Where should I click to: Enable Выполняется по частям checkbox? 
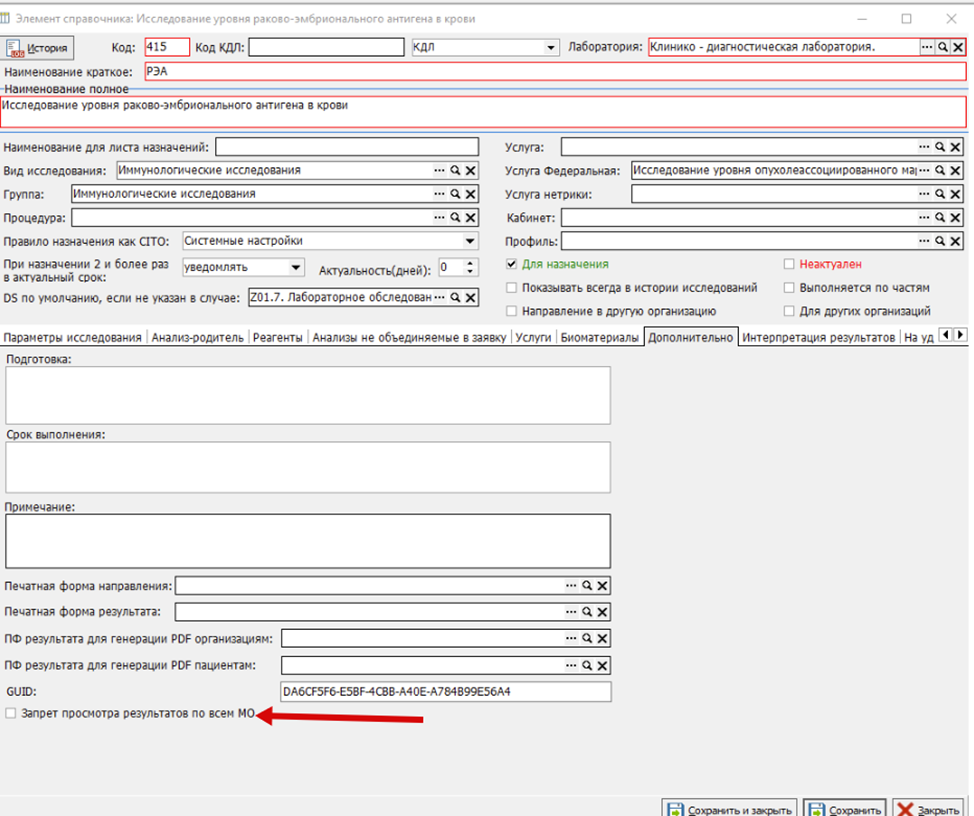coord(789,288)
